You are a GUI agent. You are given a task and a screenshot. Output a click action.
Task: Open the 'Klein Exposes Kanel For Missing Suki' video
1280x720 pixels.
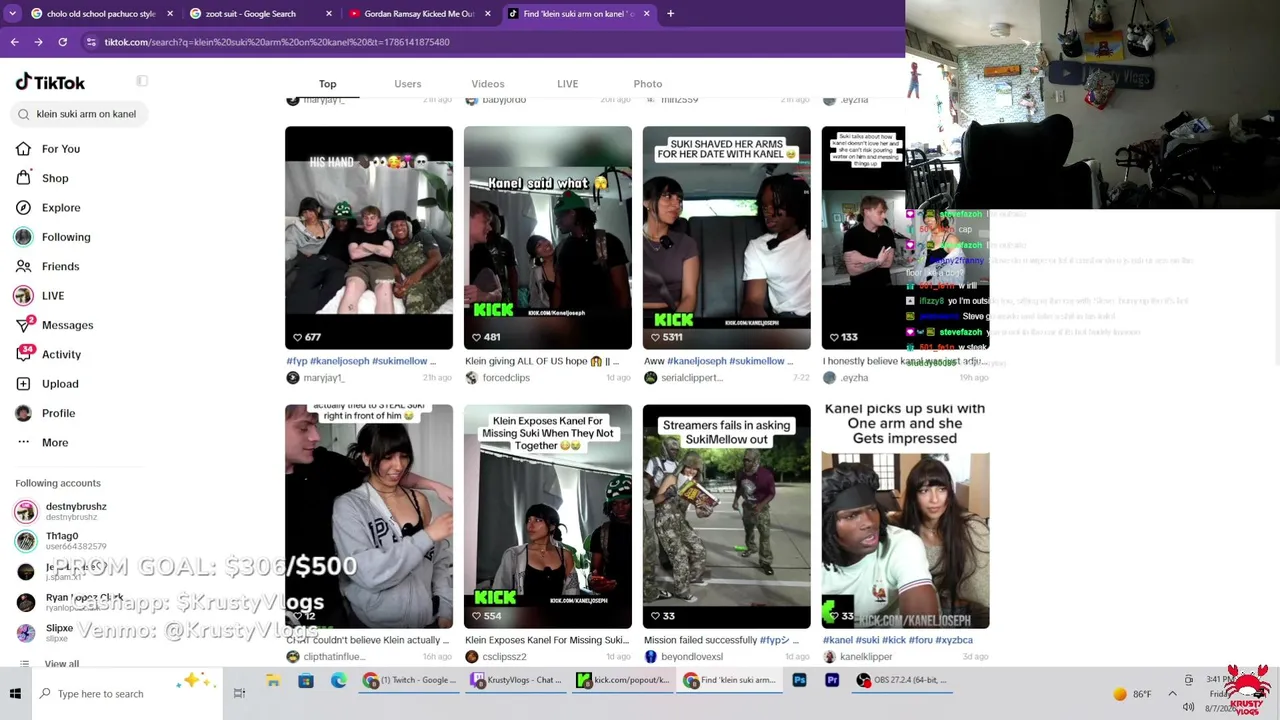548,517
